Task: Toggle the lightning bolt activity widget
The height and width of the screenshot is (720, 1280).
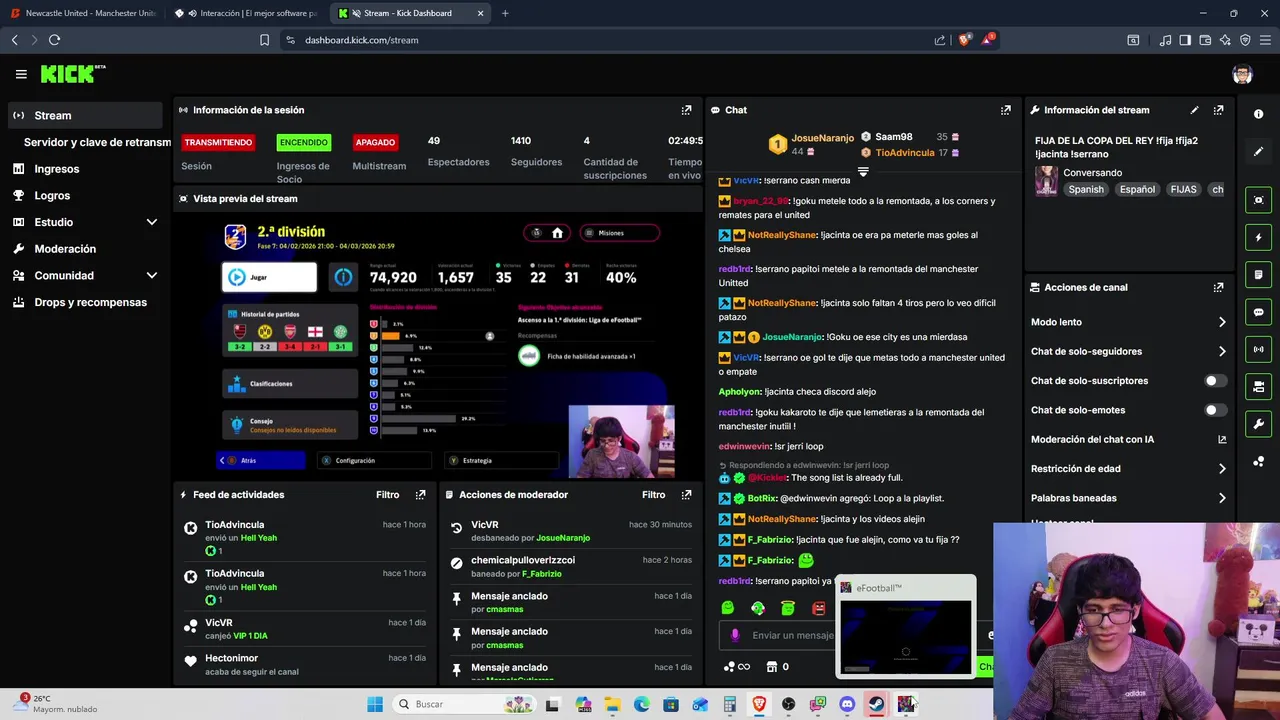Action: [x=1258, y=237]
